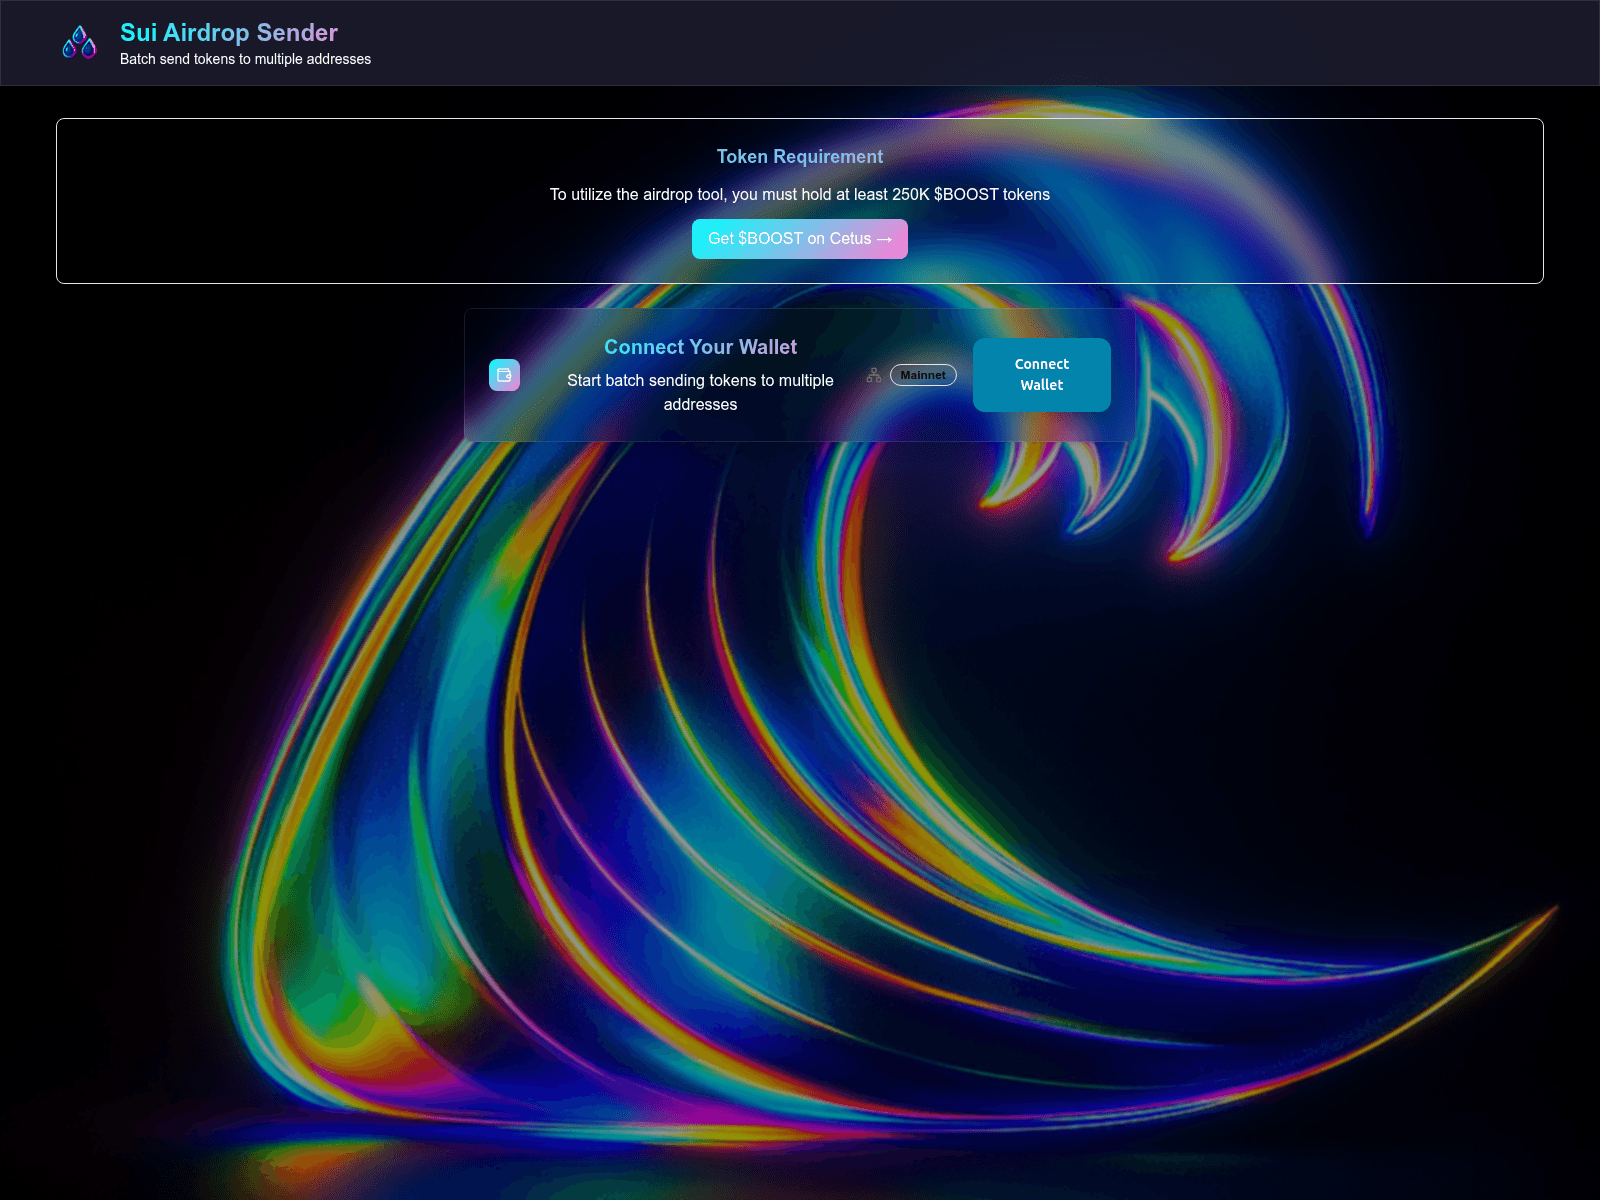Viewport: 1600px width, 1200px height.
Task: Click the Connect Your Wallet heading
Action: 700,347
